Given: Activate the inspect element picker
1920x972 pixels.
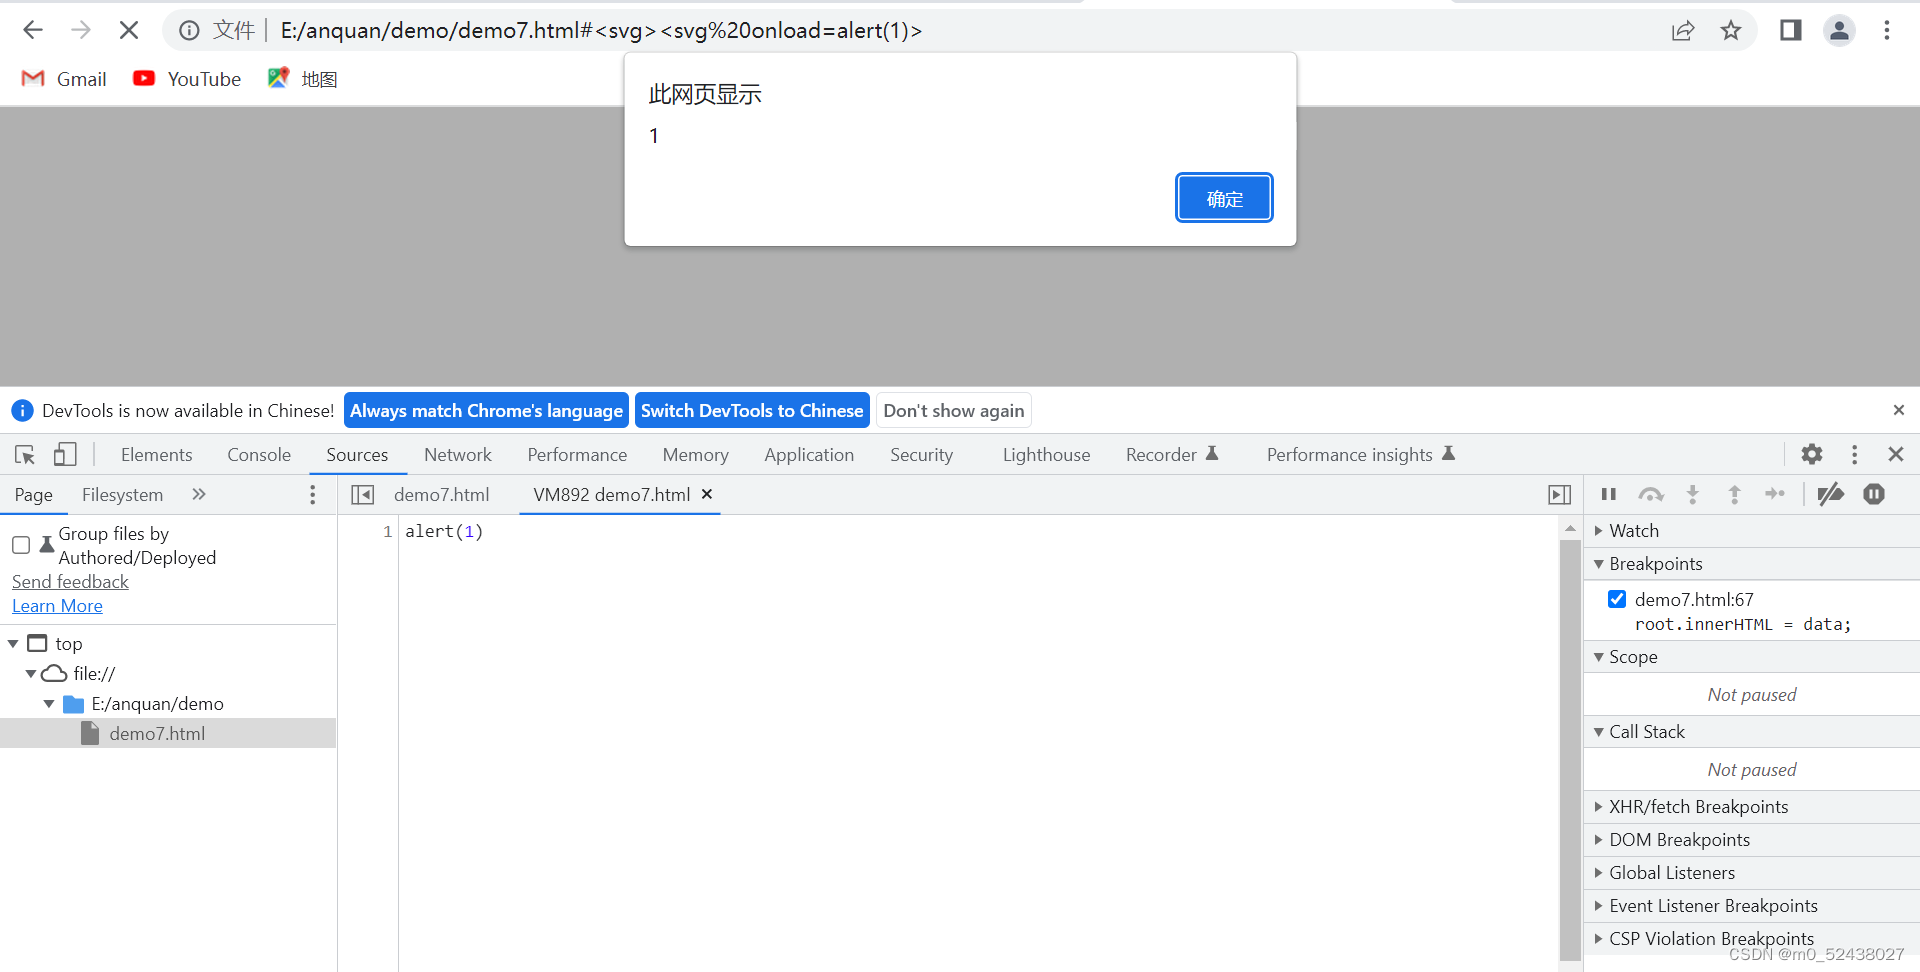Looking at the screenshot, I should (25, 455).
